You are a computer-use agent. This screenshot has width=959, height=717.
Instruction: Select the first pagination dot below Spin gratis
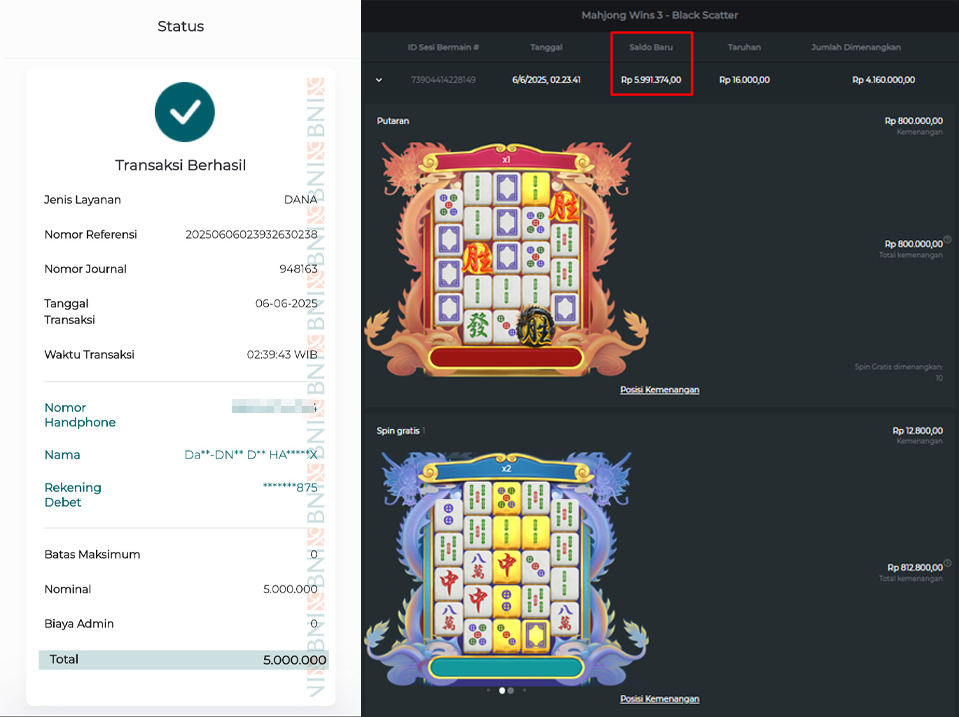coord(502,690)
